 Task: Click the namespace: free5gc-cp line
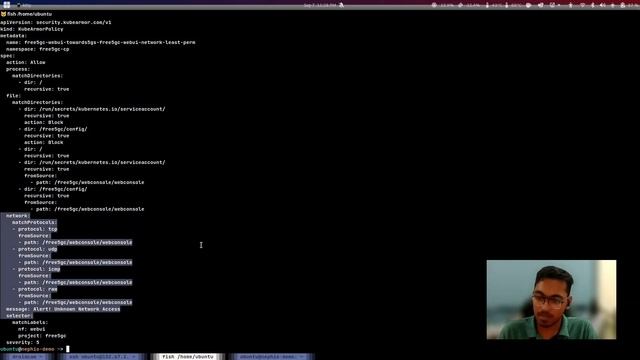[38, 49]
